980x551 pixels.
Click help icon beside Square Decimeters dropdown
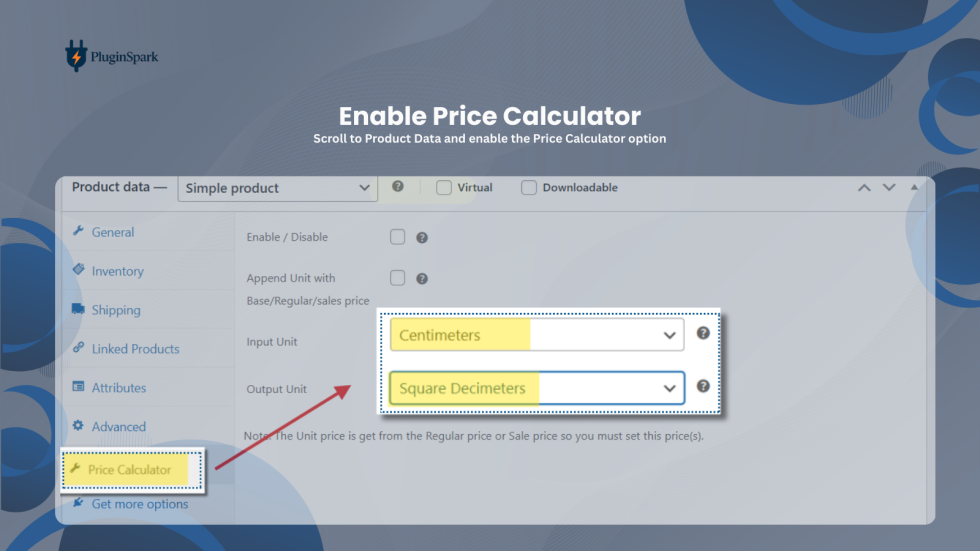pos(703,386)
